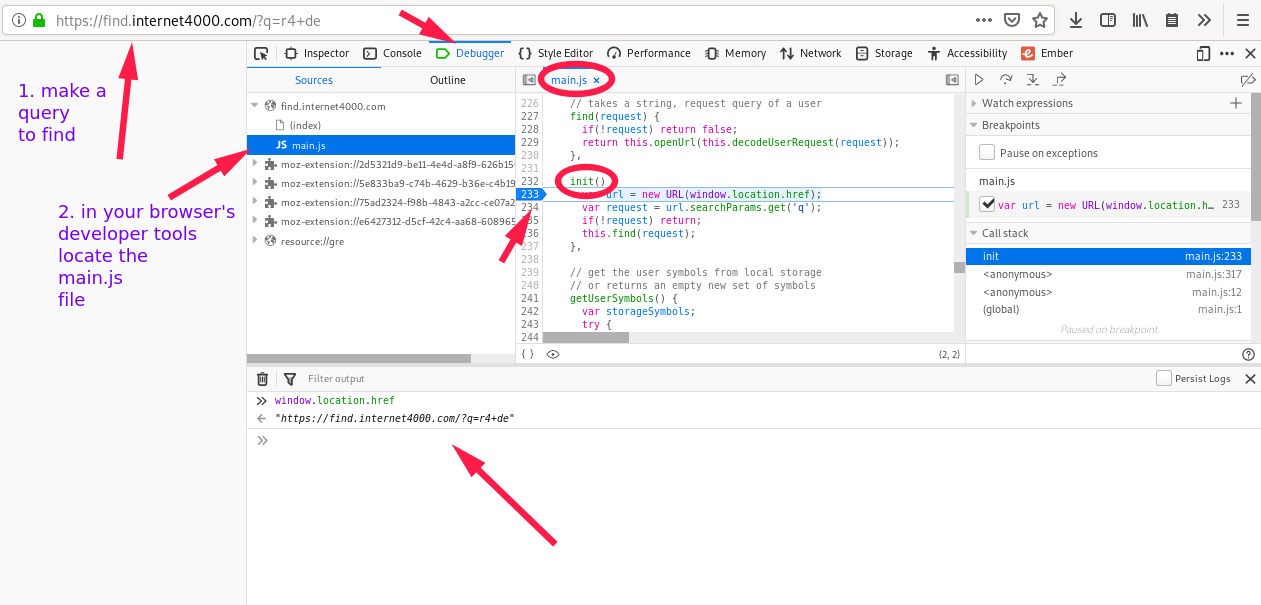Click the clipboard notes toolbar icon
Screen dimensions: 1261x605
(x=1172, y=20)
